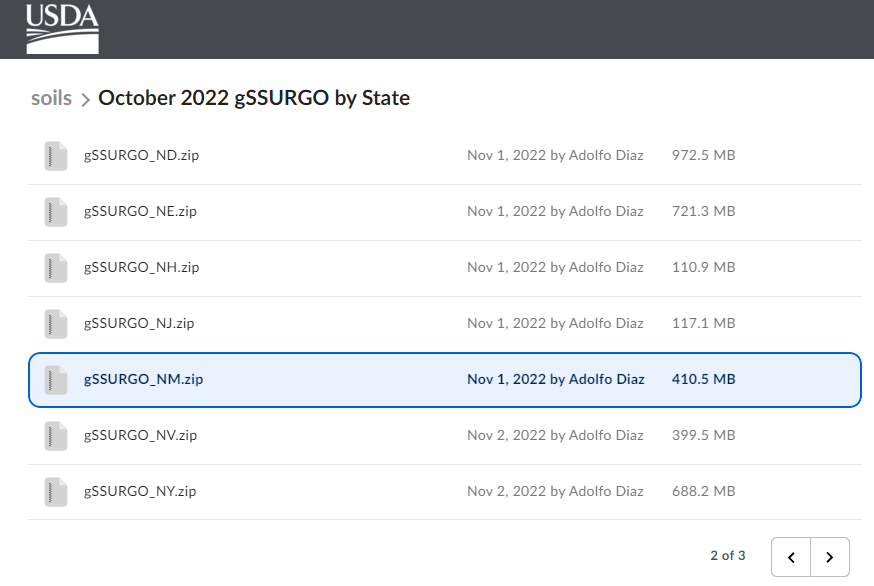Click the October 2022 gSSURGO by State title
Image resolution: width=874 pixels, height=586 pixels.
click(254, 98)
